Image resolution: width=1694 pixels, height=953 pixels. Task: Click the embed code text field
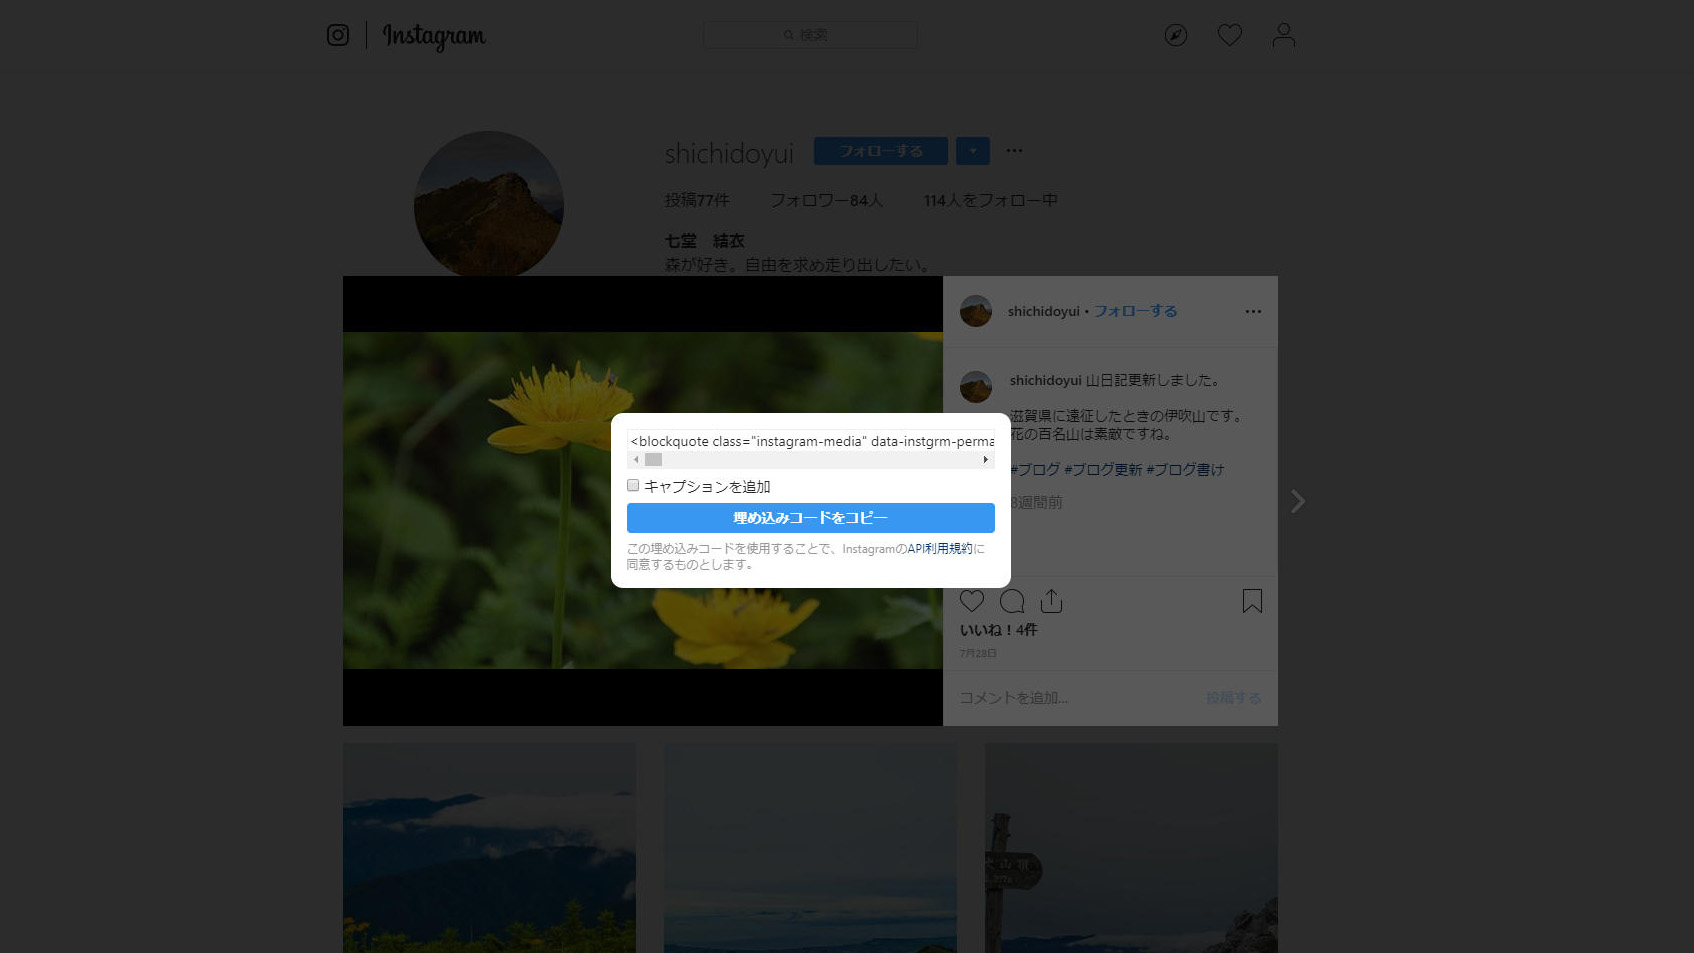[x=811, y=441]
